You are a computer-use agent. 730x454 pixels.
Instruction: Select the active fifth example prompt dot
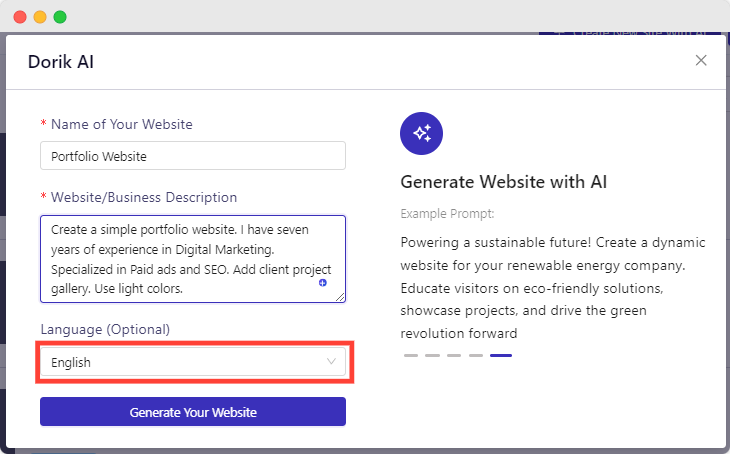click(501, 355)
